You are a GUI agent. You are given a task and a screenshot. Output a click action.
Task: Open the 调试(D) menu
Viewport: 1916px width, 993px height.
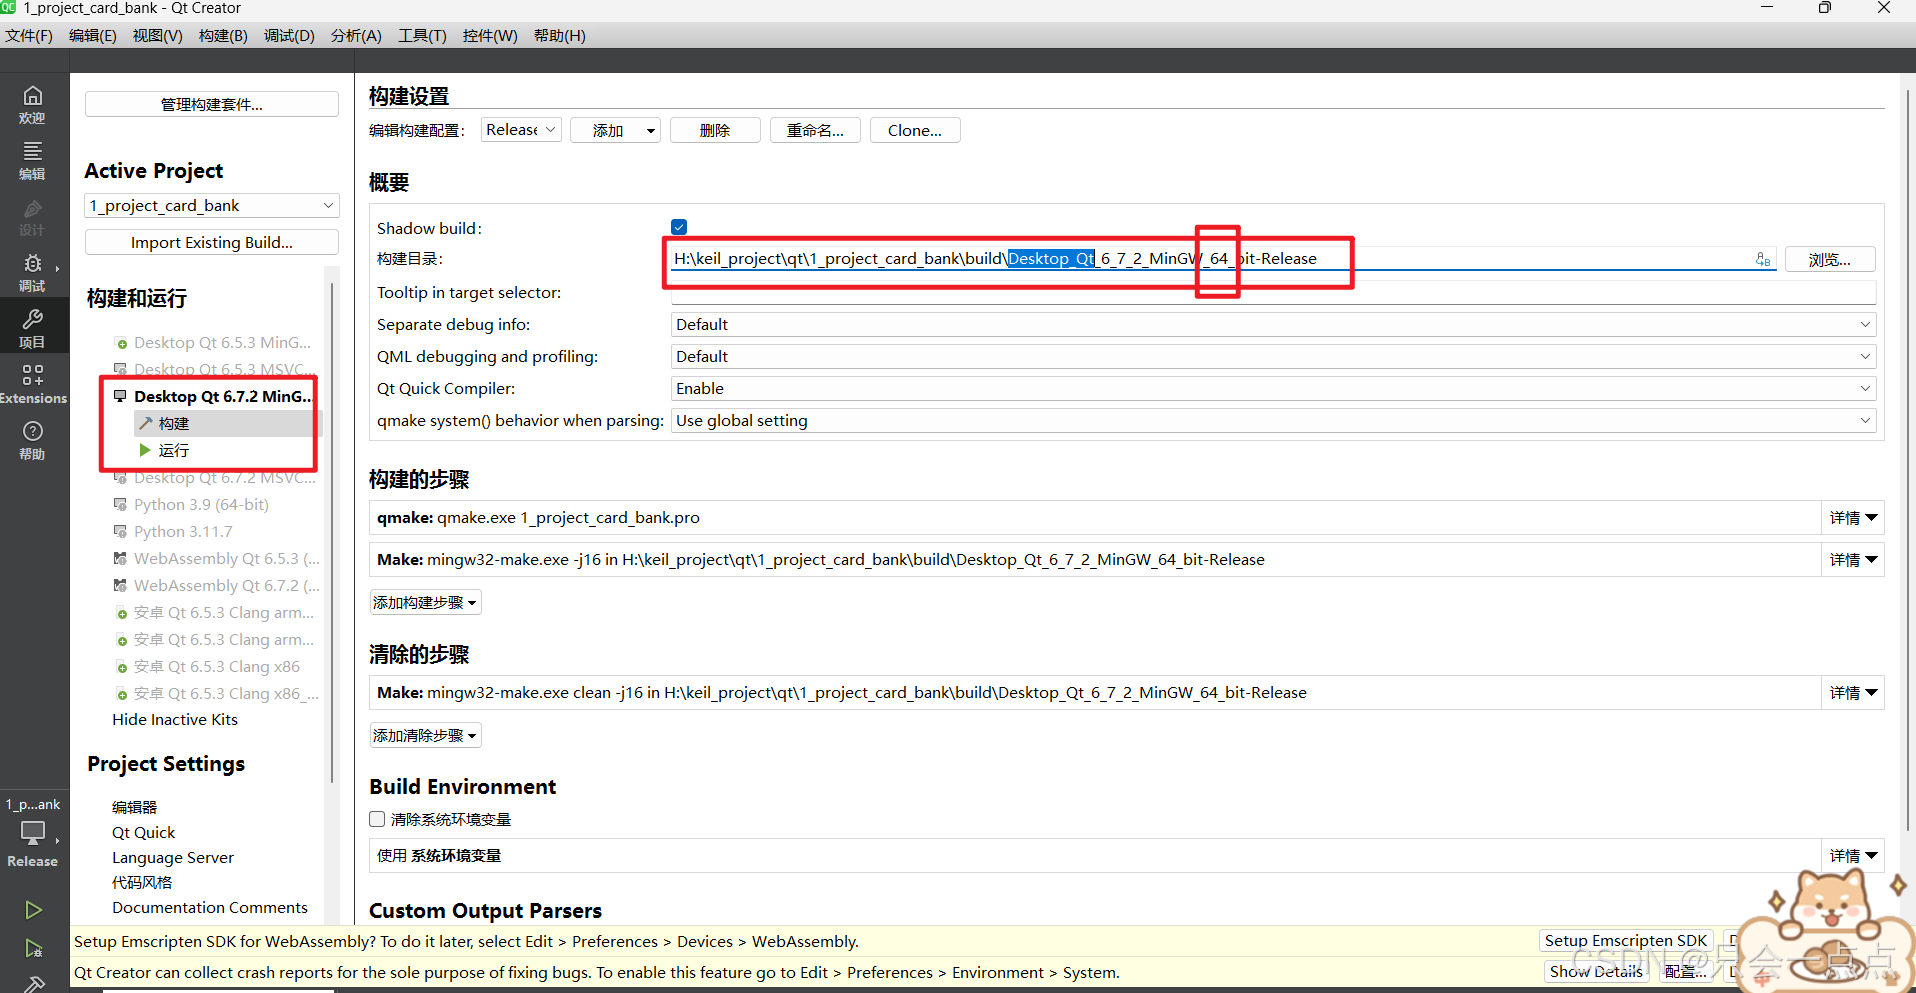coord(289,36)
